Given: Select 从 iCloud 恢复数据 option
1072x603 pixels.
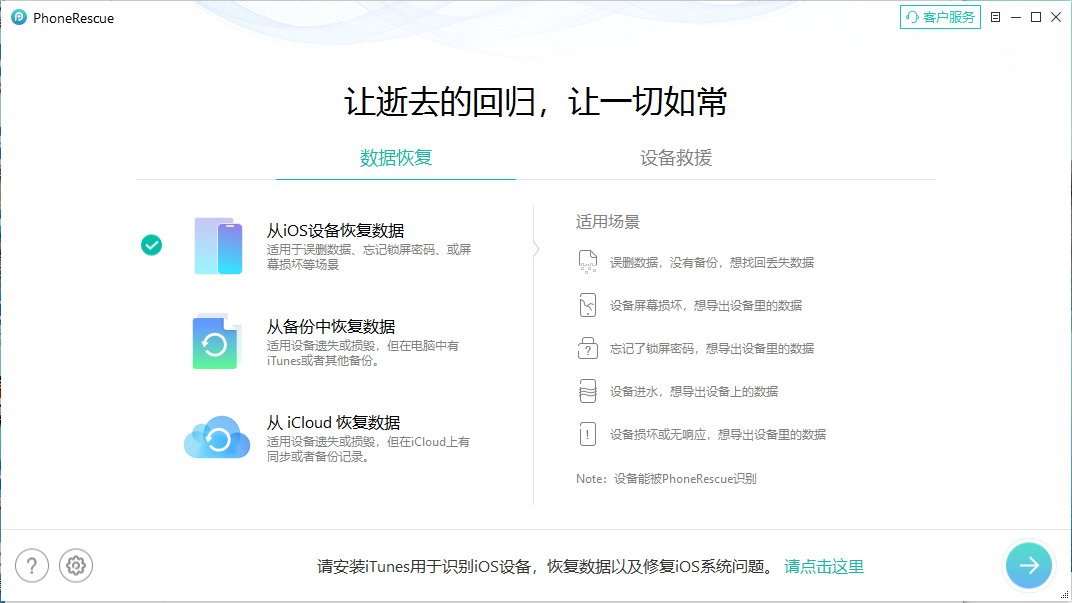Looking at the screenshot, I should click(x=333, y=422).
